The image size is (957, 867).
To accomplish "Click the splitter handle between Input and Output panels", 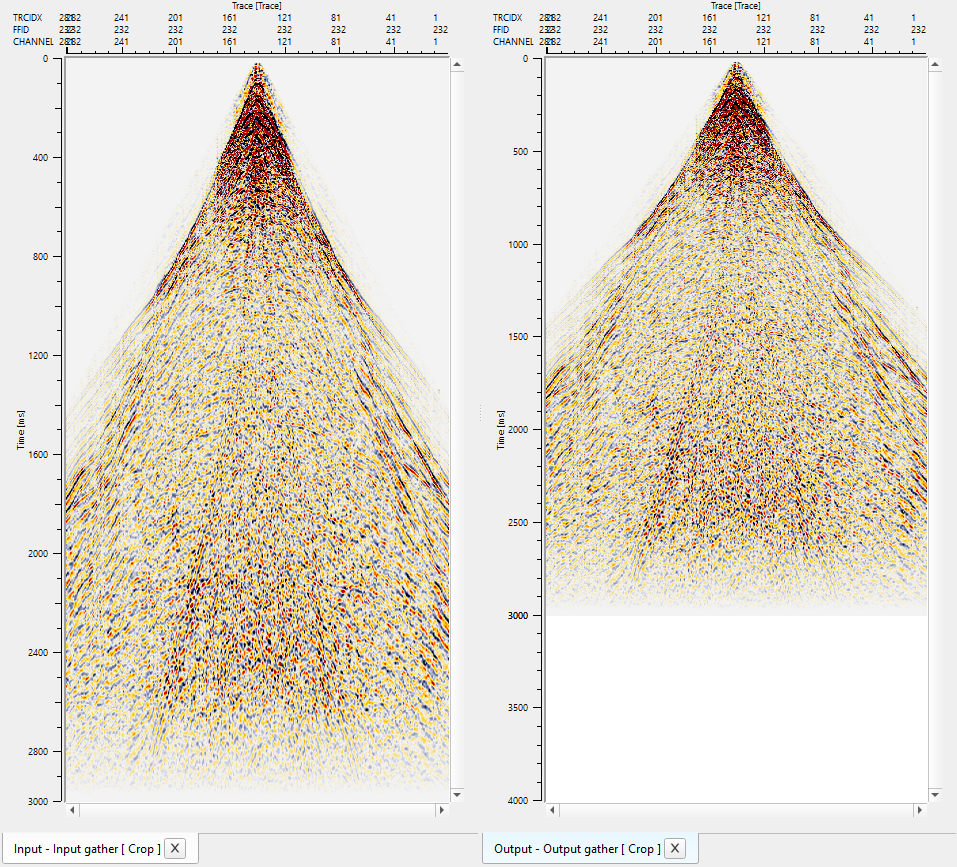I will 480,413.
